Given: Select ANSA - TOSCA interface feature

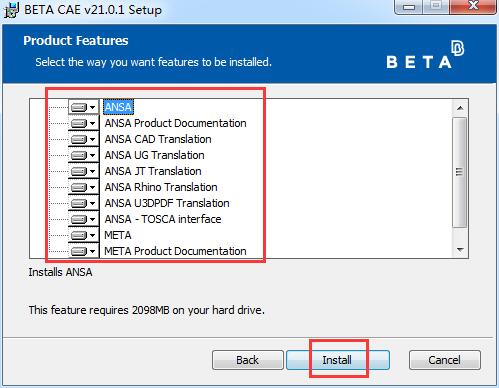Looking at the screenshot, I should pyautogui.click(x=163, y=219).
